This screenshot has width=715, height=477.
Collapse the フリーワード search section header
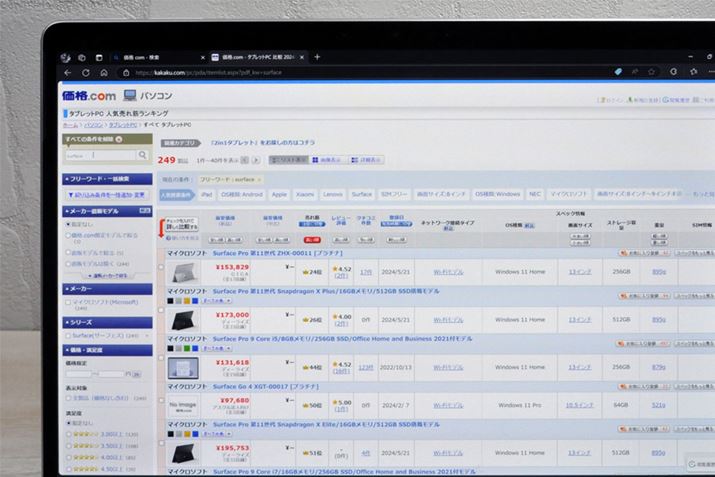tap(107, 179)
